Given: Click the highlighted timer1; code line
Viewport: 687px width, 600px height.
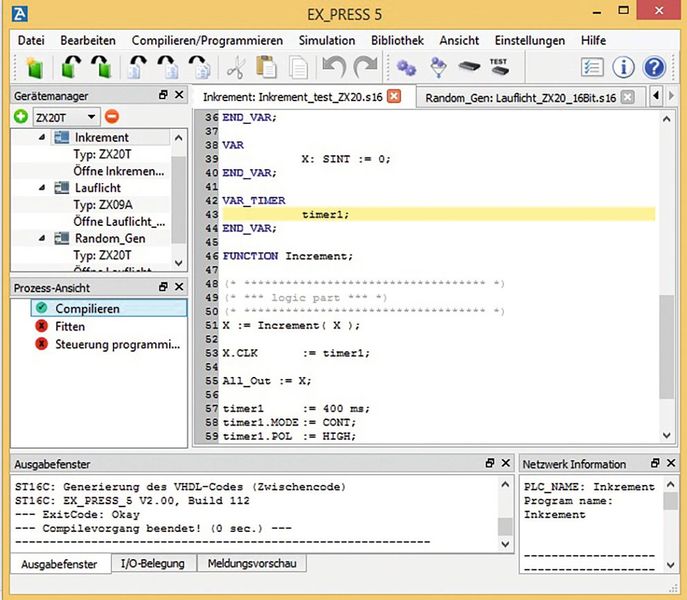Looking at the screenshot, I should tap(439, 214).
